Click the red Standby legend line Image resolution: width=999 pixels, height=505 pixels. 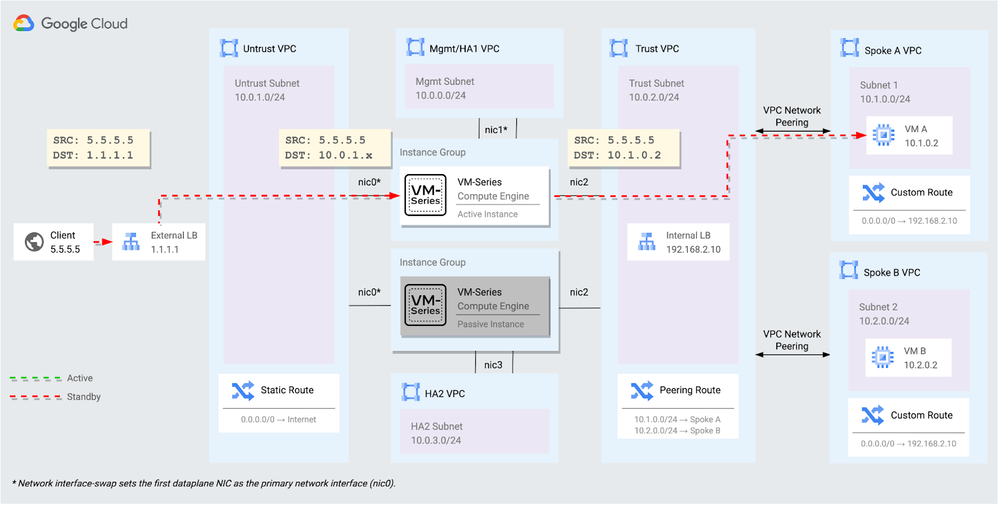coord(35,397)
